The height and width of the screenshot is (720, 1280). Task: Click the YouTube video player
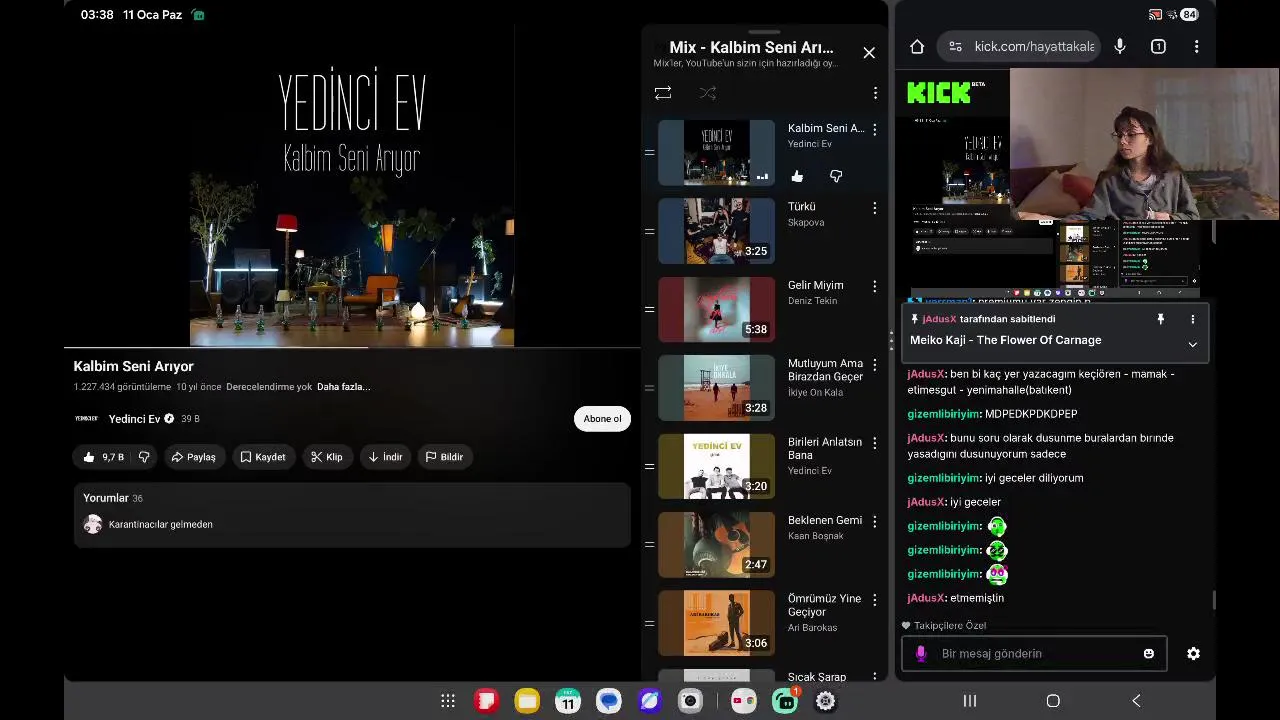(x=352, y=185)
